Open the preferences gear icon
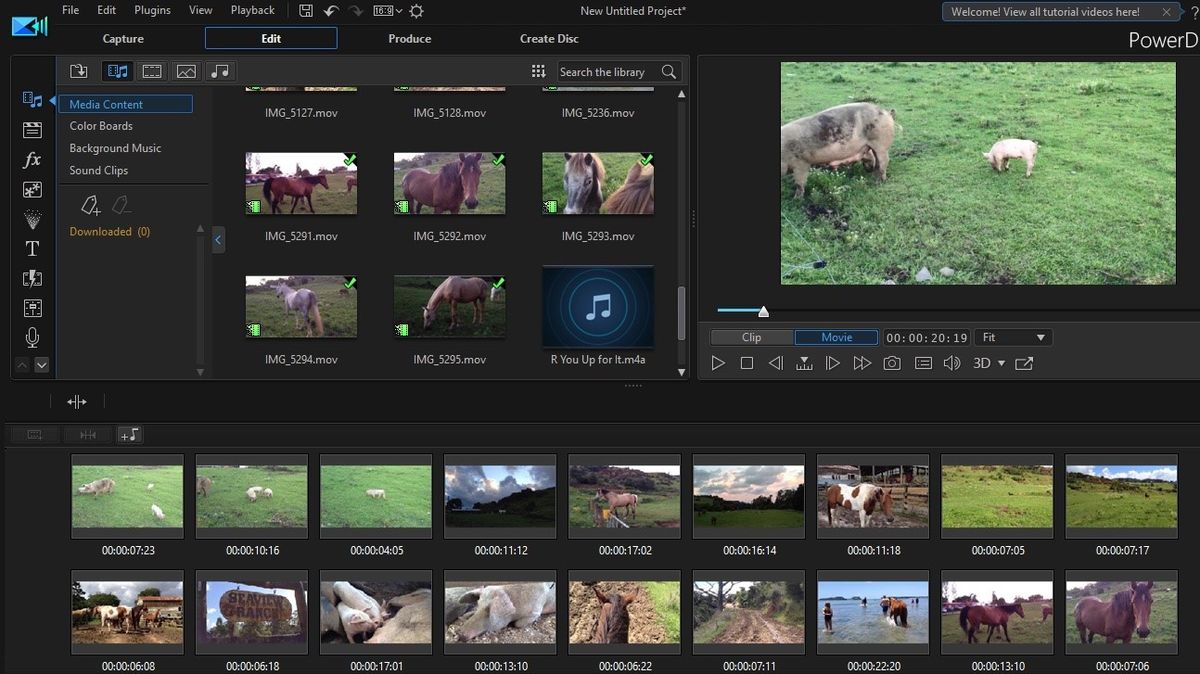This screenshot has width=1200, height=674. (x=416, y=11)
